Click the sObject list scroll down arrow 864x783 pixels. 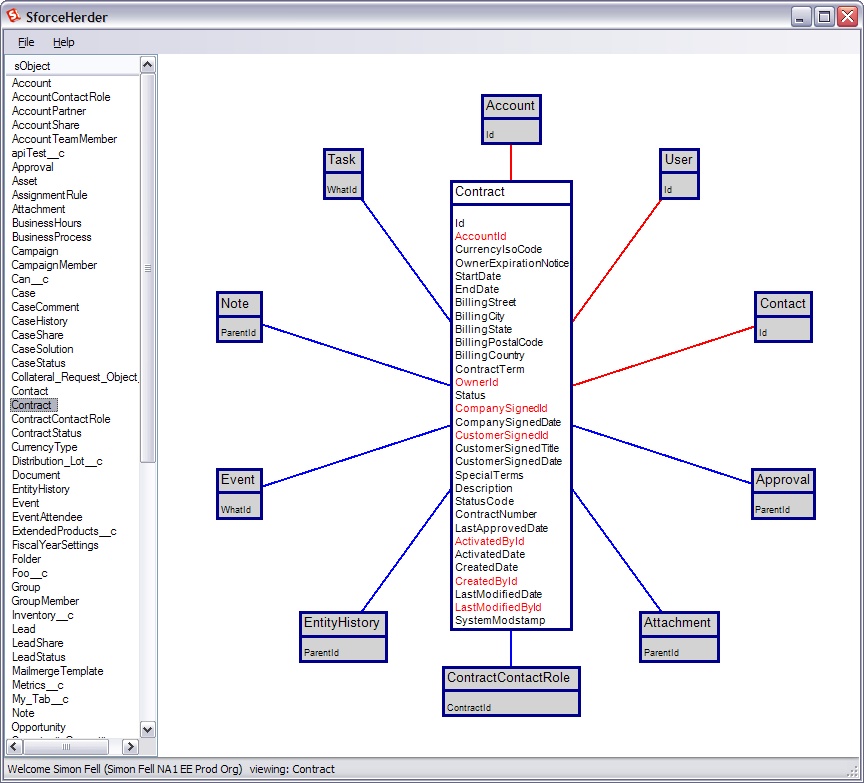point(148,730)
